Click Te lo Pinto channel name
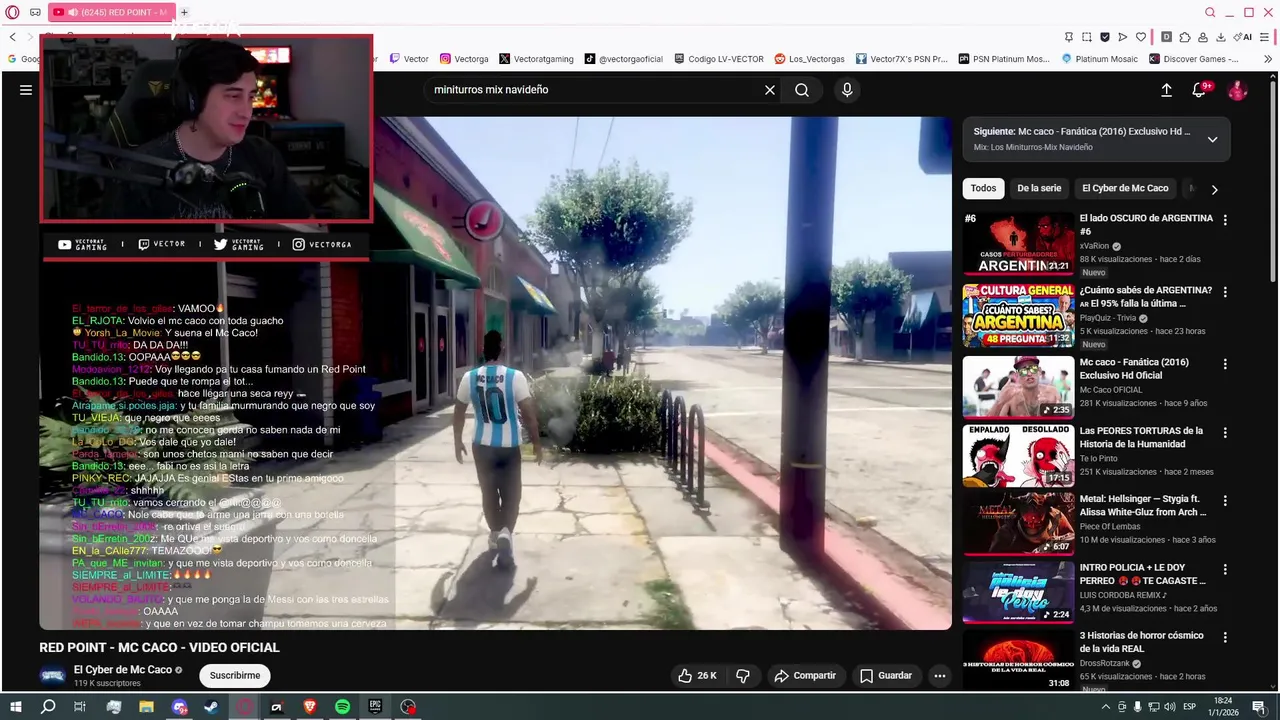The image size is (1280, 720). point(1100,458)
